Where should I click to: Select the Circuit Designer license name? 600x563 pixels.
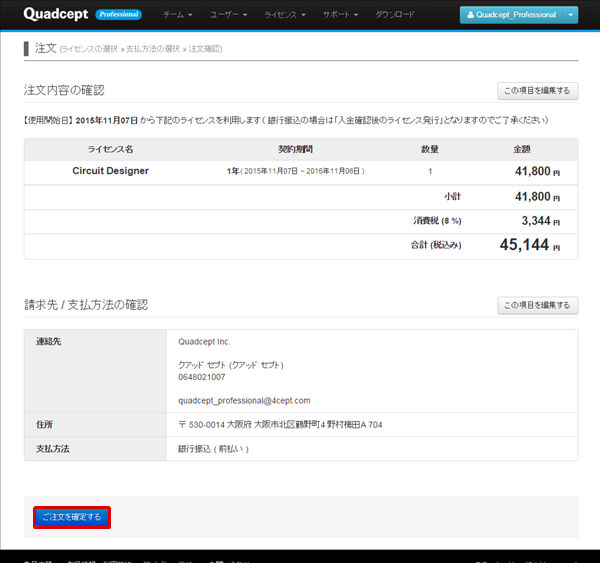tap(111, 171)
